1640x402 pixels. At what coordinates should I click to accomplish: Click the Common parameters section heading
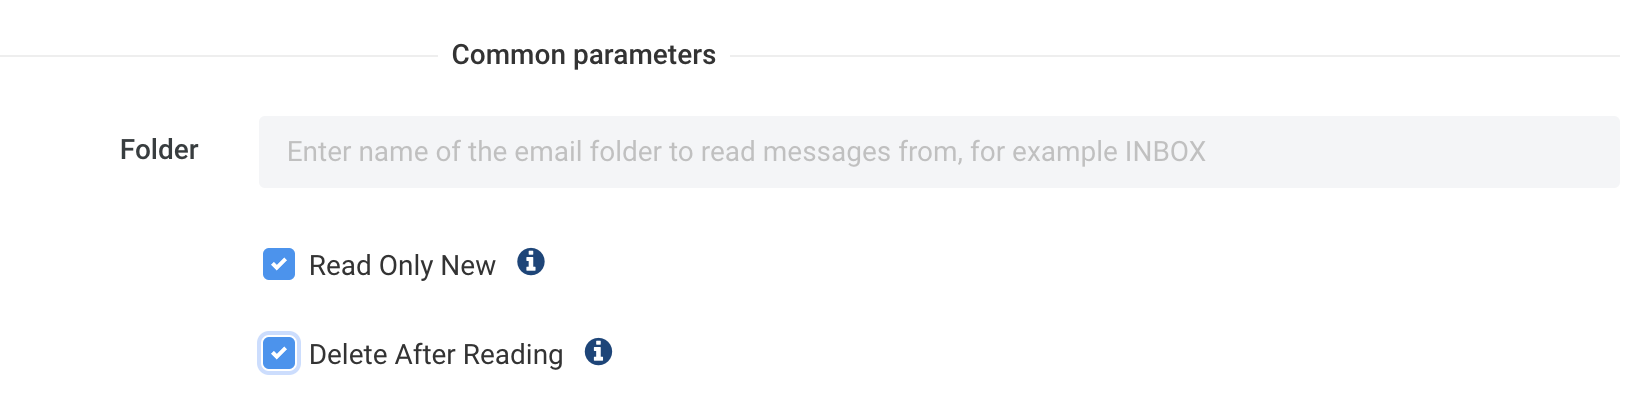[x=584, y=54]
